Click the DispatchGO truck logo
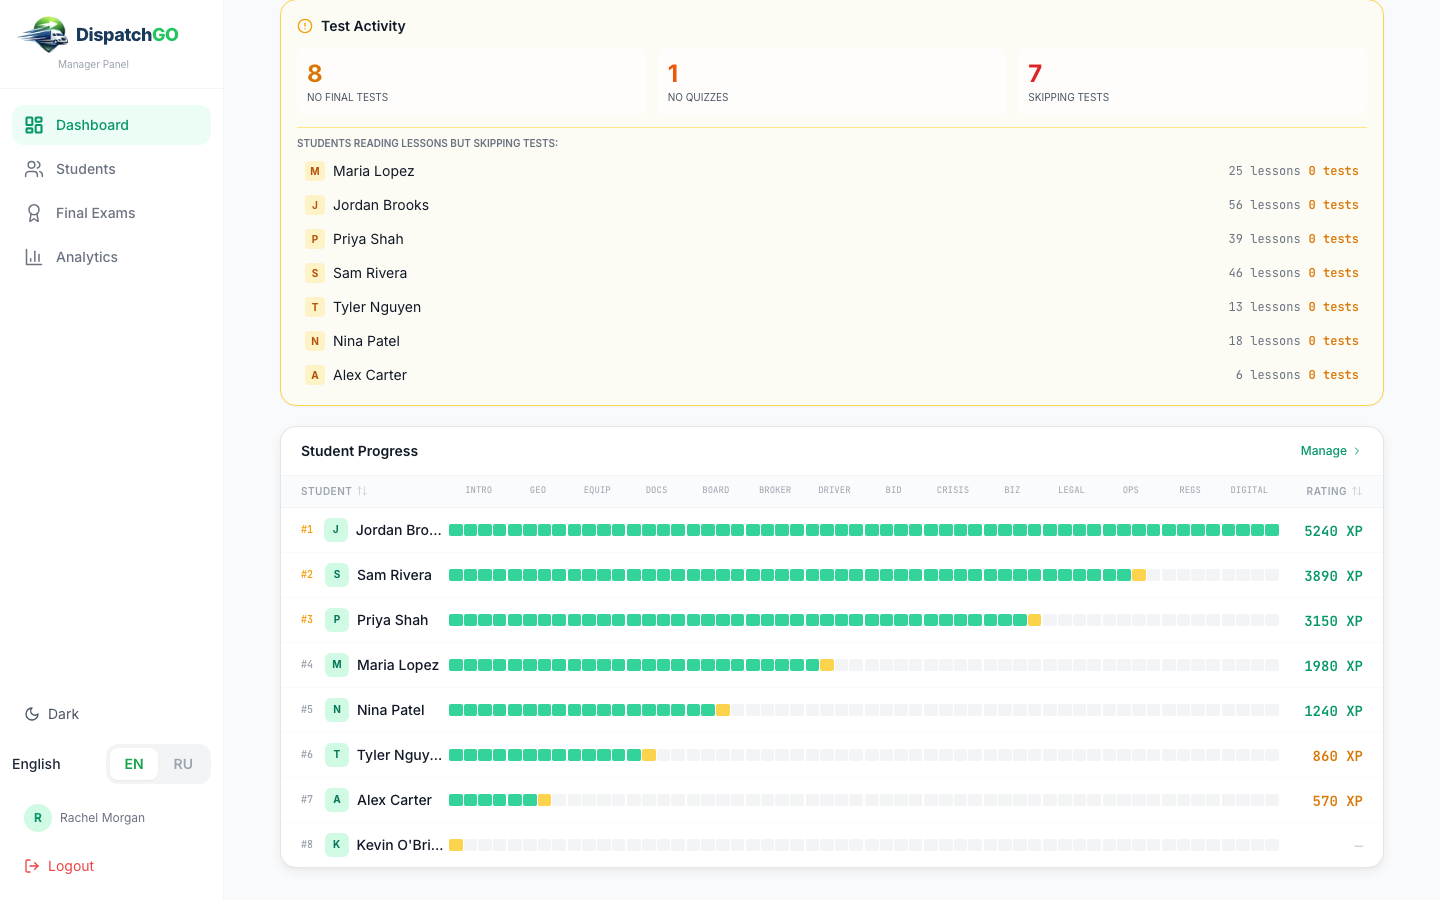The width and height of the screenshot is (1440, 900). click(43, 34)
